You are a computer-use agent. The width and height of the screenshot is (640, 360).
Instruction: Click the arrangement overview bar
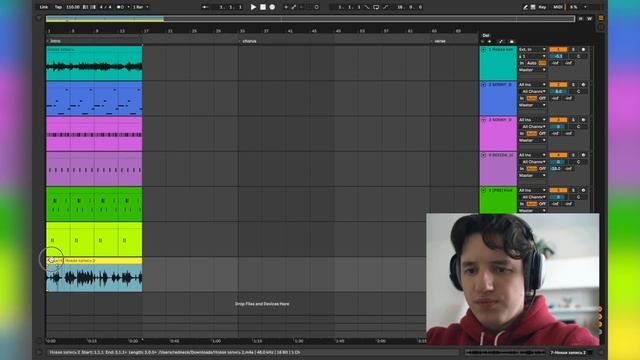tap(310, 19)
